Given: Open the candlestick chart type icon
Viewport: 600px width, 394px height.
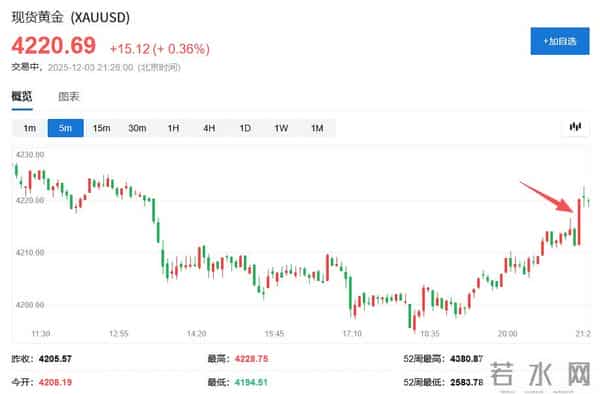Looking at the screenshot, I should tap(575, 127).
